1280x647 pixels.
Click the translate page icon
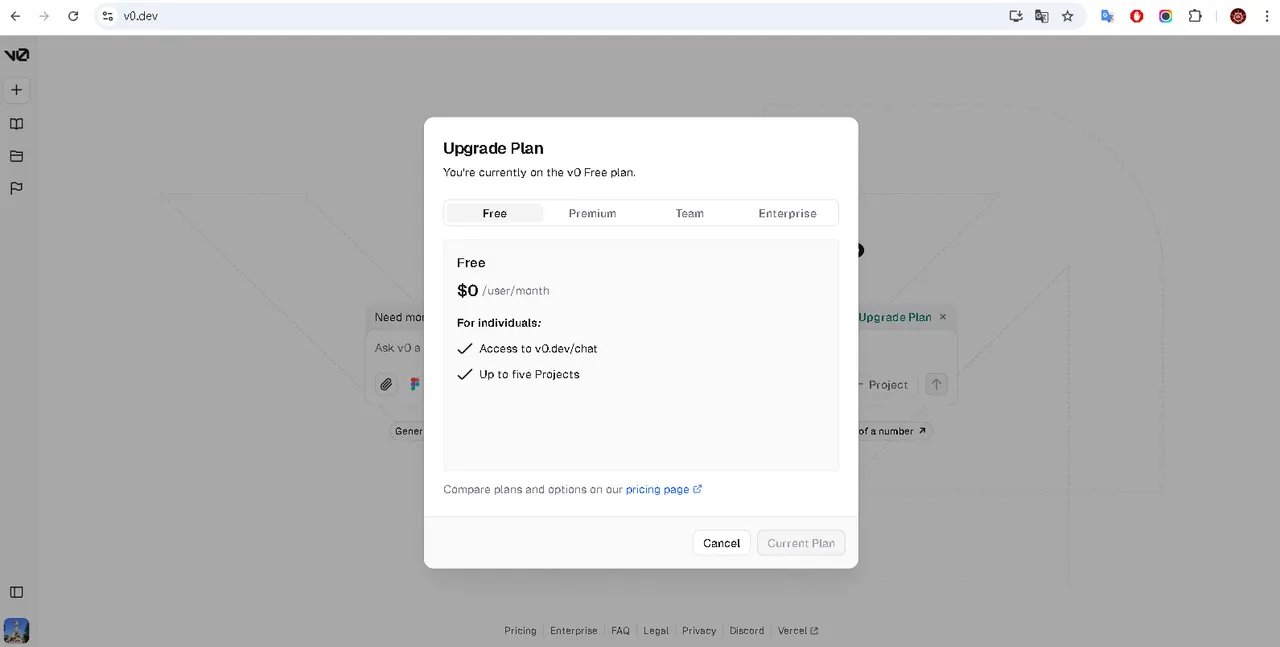(1042, 16)
